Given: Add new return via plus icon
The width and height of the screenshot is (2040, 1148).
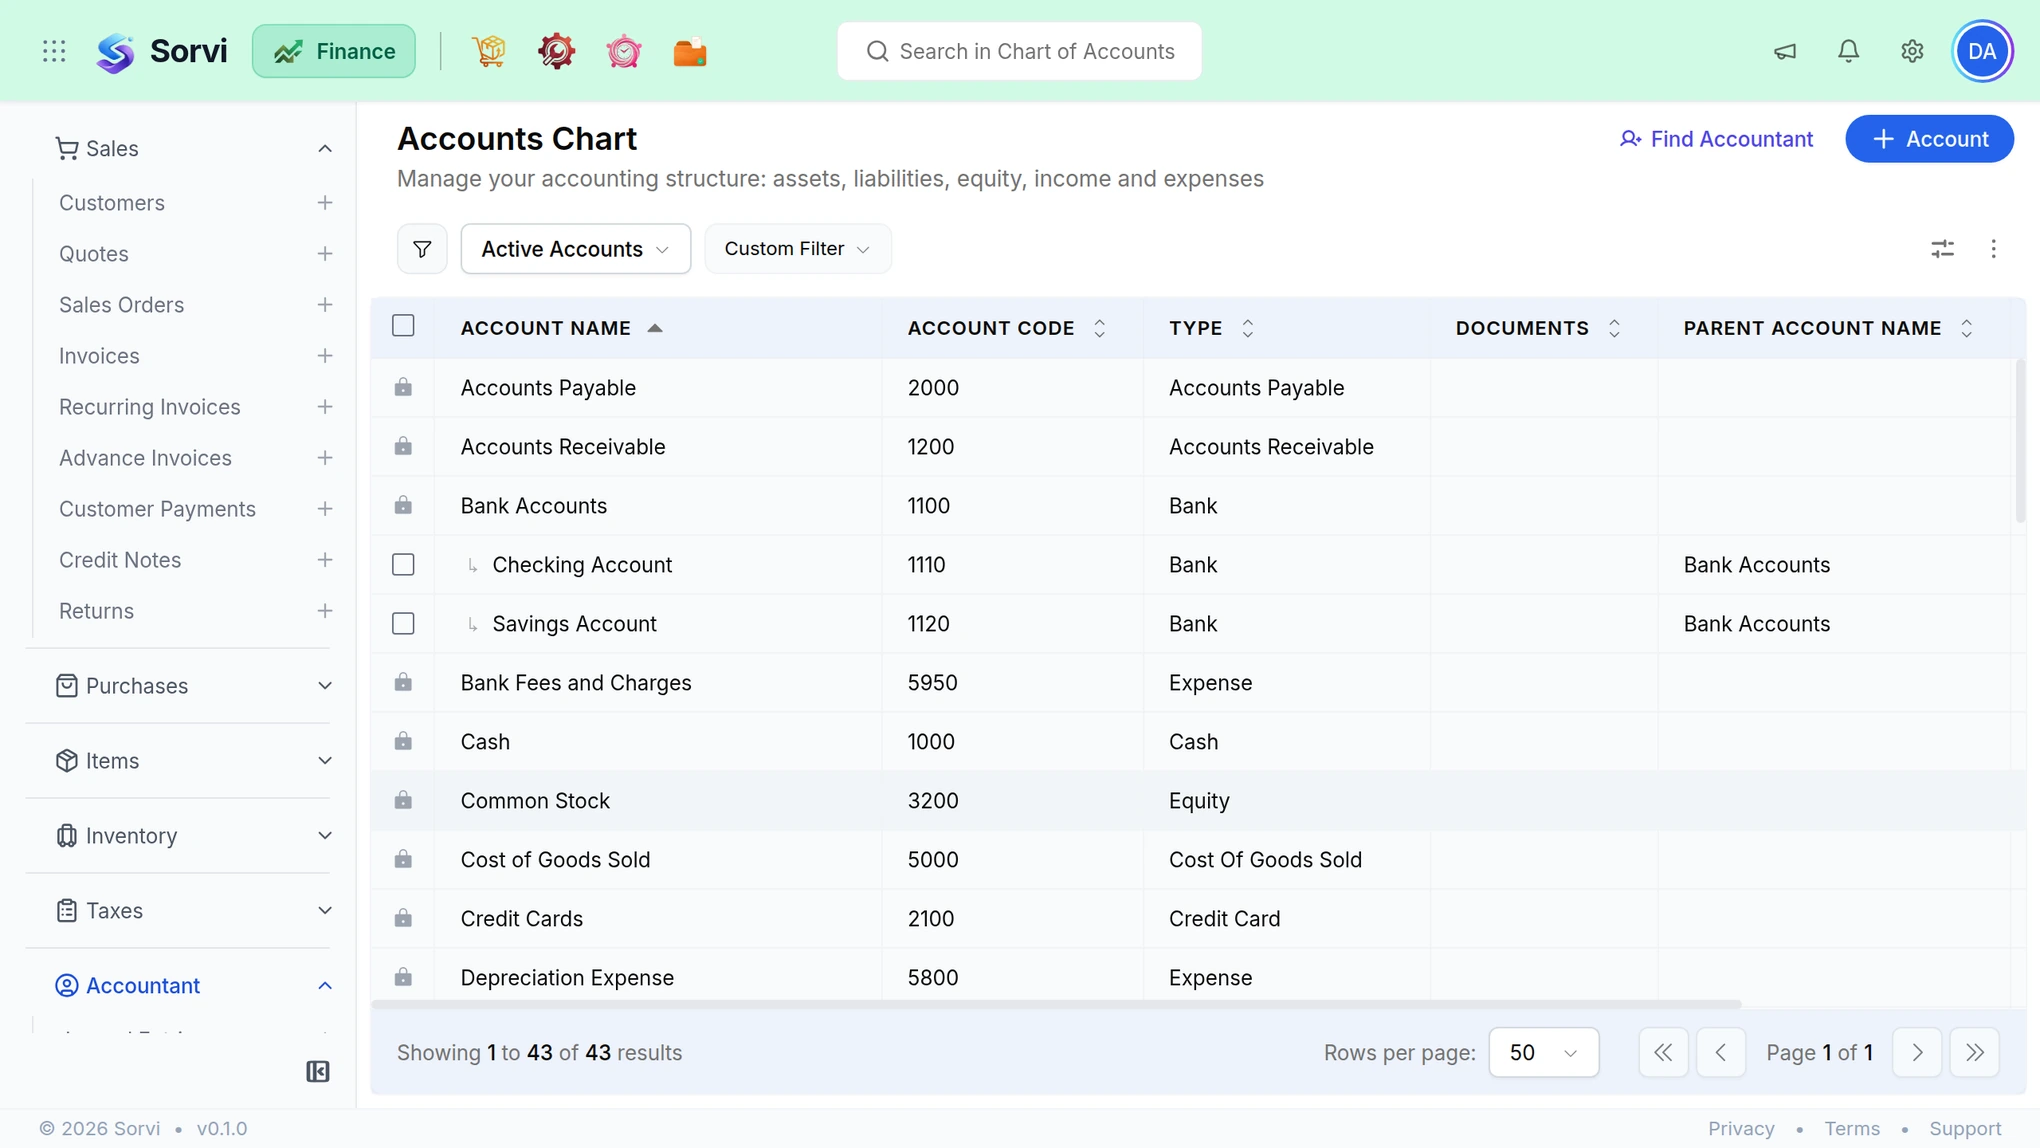Looking at the screenshot, I should [x=324, y=611].
